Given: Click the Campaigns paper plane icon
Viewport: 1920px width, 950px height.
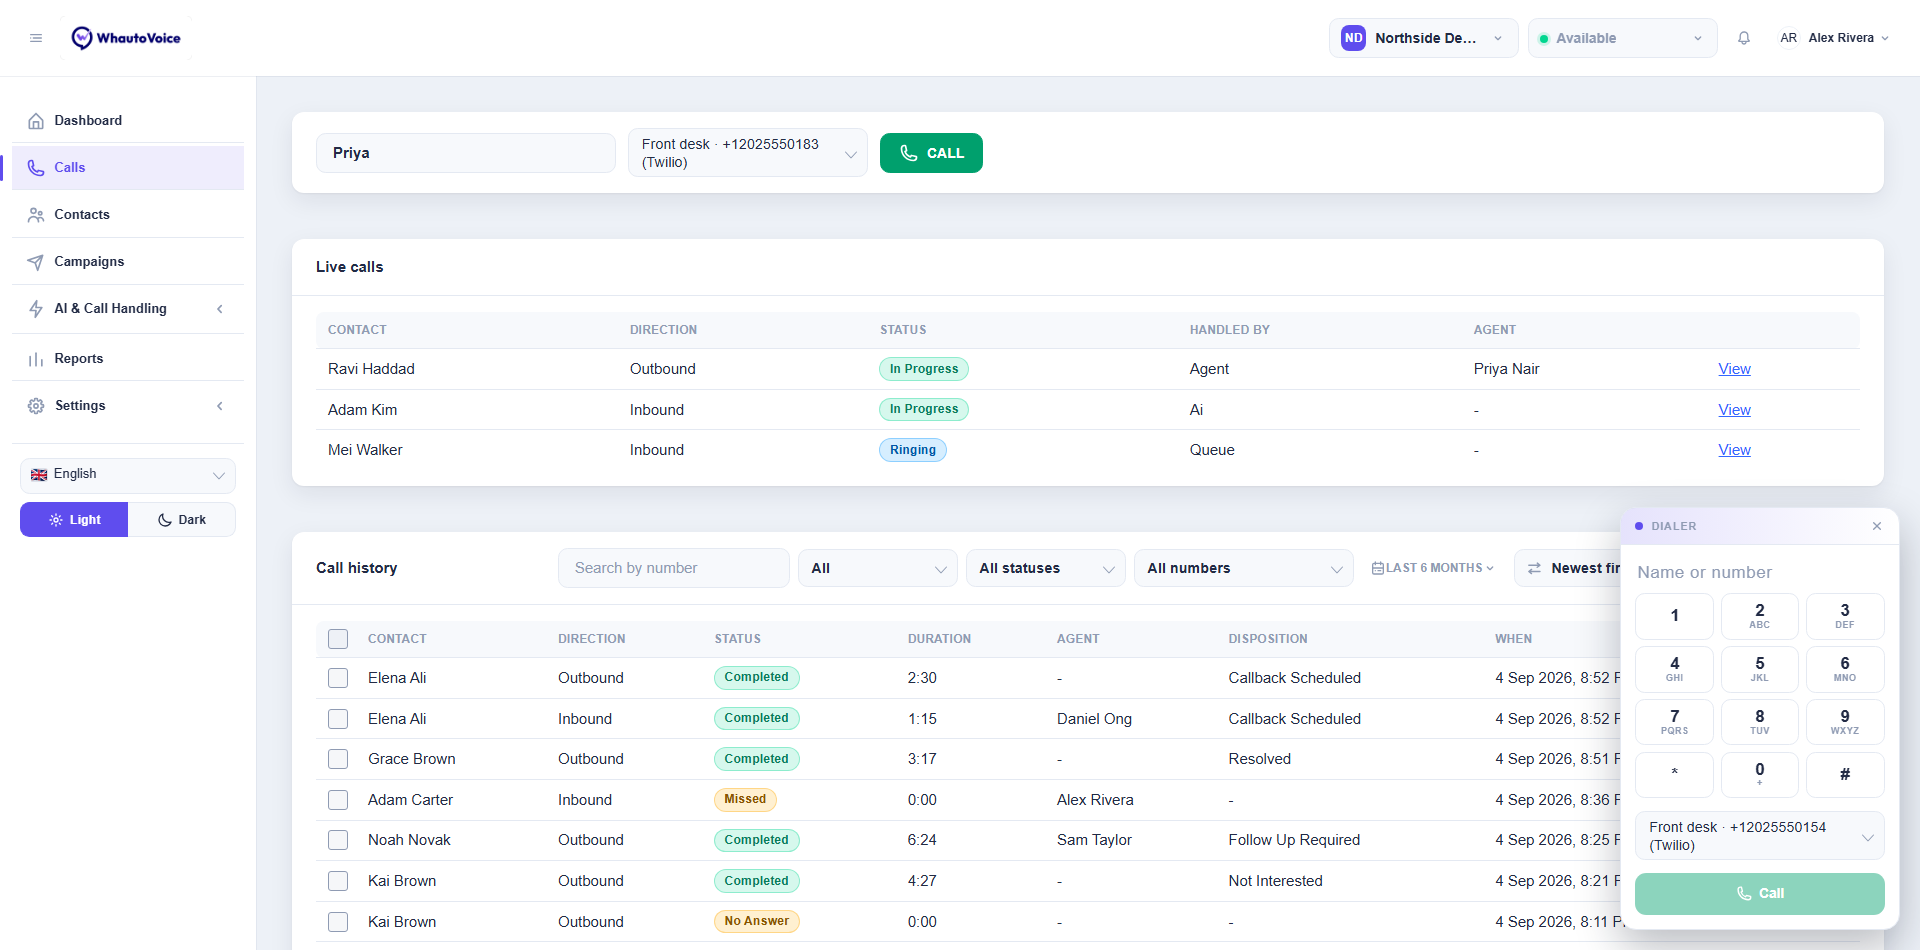Looking at the screenshot, I should pos(36,262).
